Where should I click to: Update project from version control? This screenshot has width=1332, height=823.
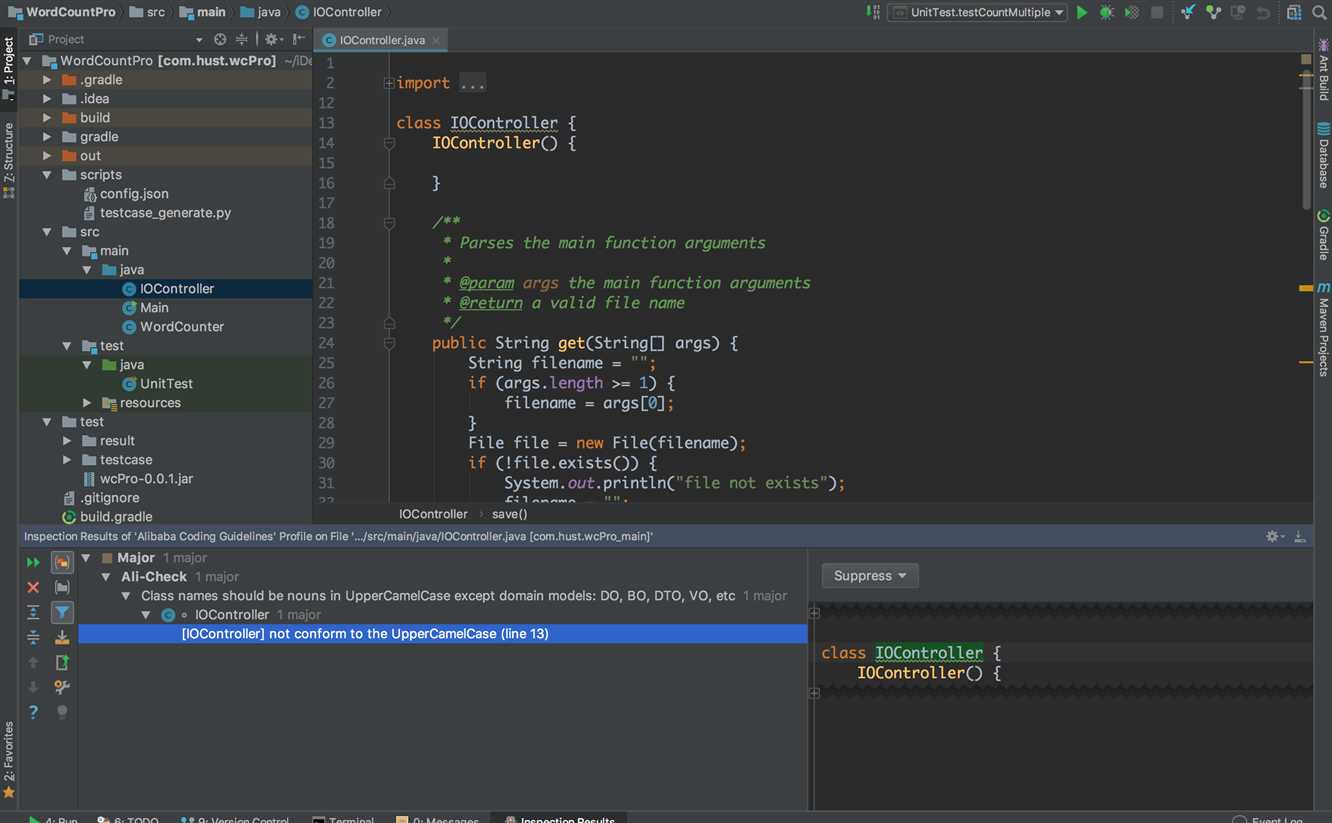1188,12
